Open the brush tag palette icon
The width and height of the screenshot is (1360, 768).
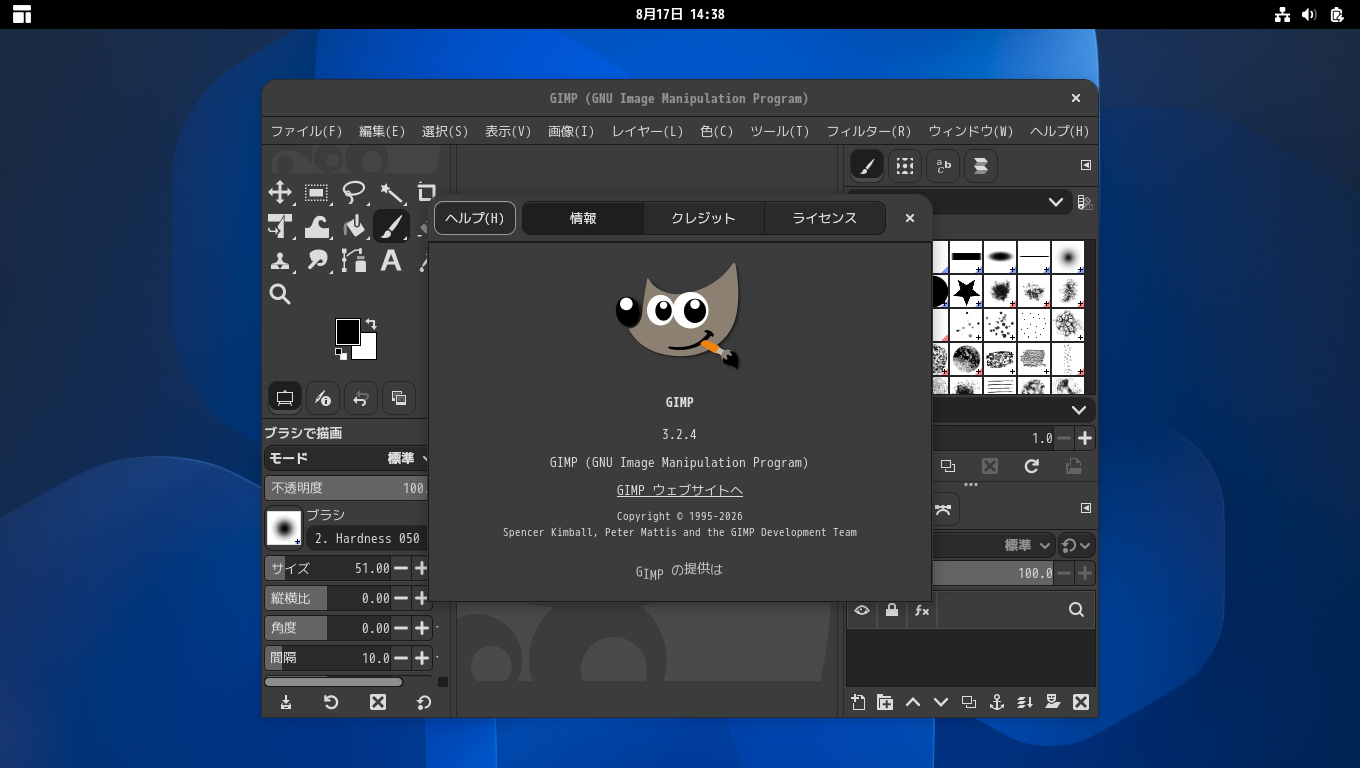tap(1085, 202)
